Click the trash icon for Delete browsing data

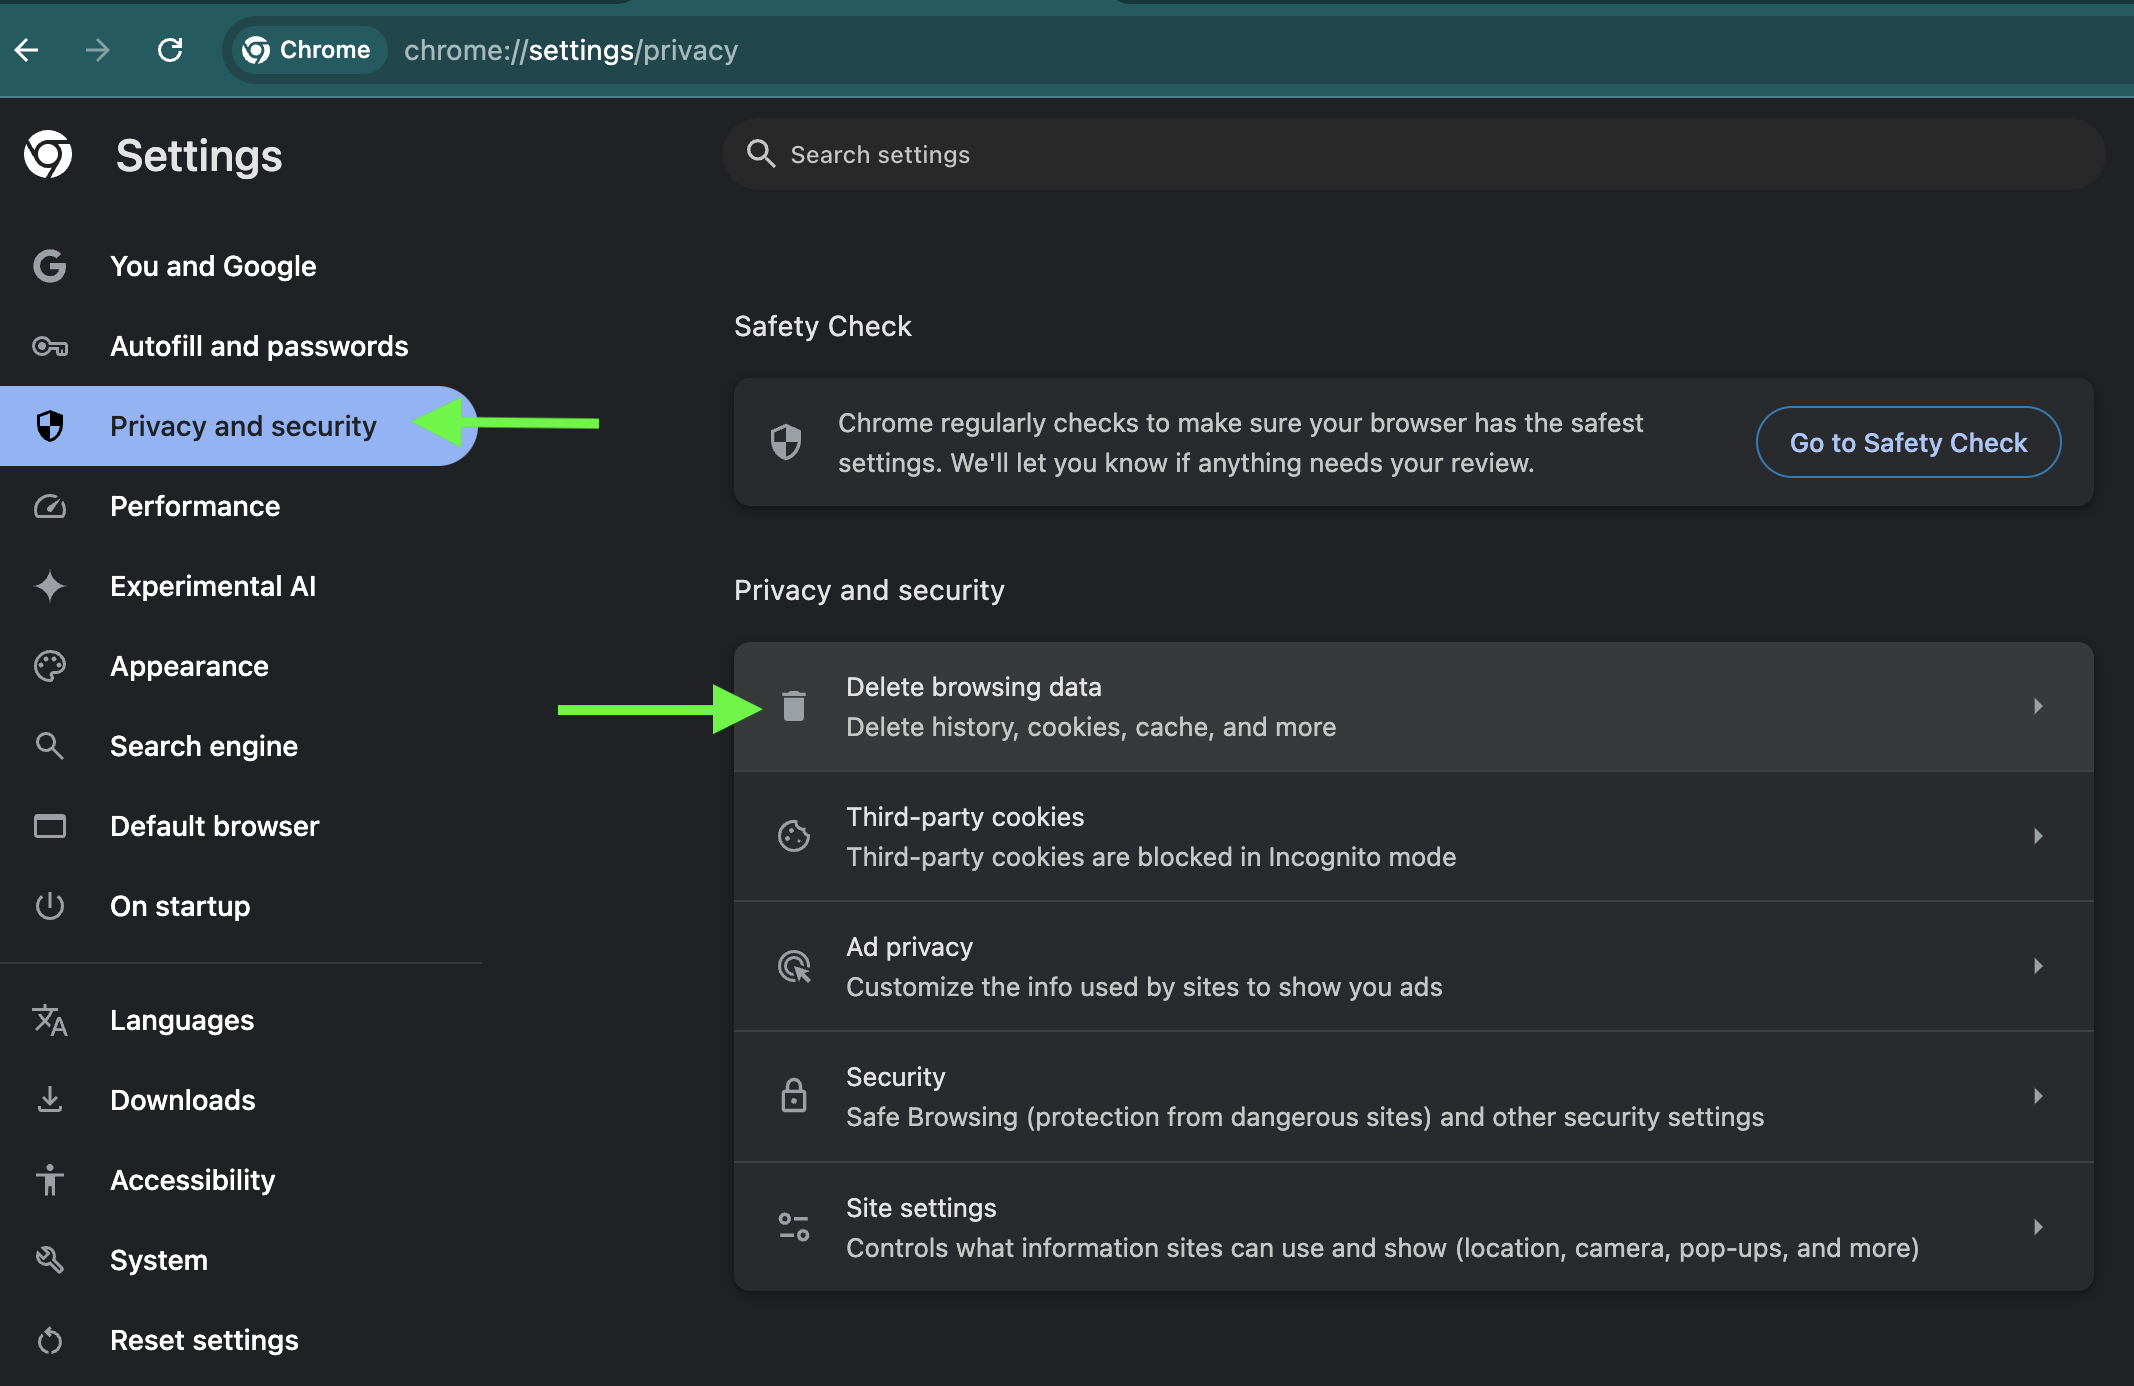click(794, 706)
